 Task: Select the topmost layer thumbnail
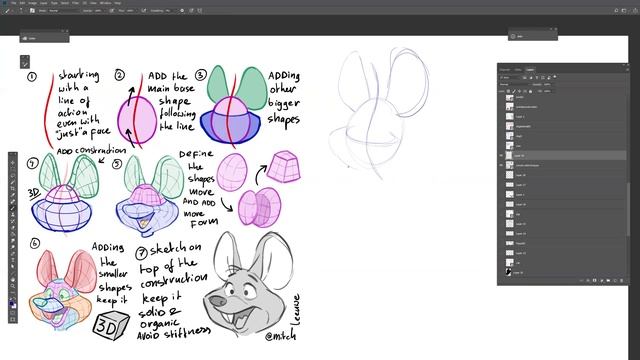click(x=509, y=98)
